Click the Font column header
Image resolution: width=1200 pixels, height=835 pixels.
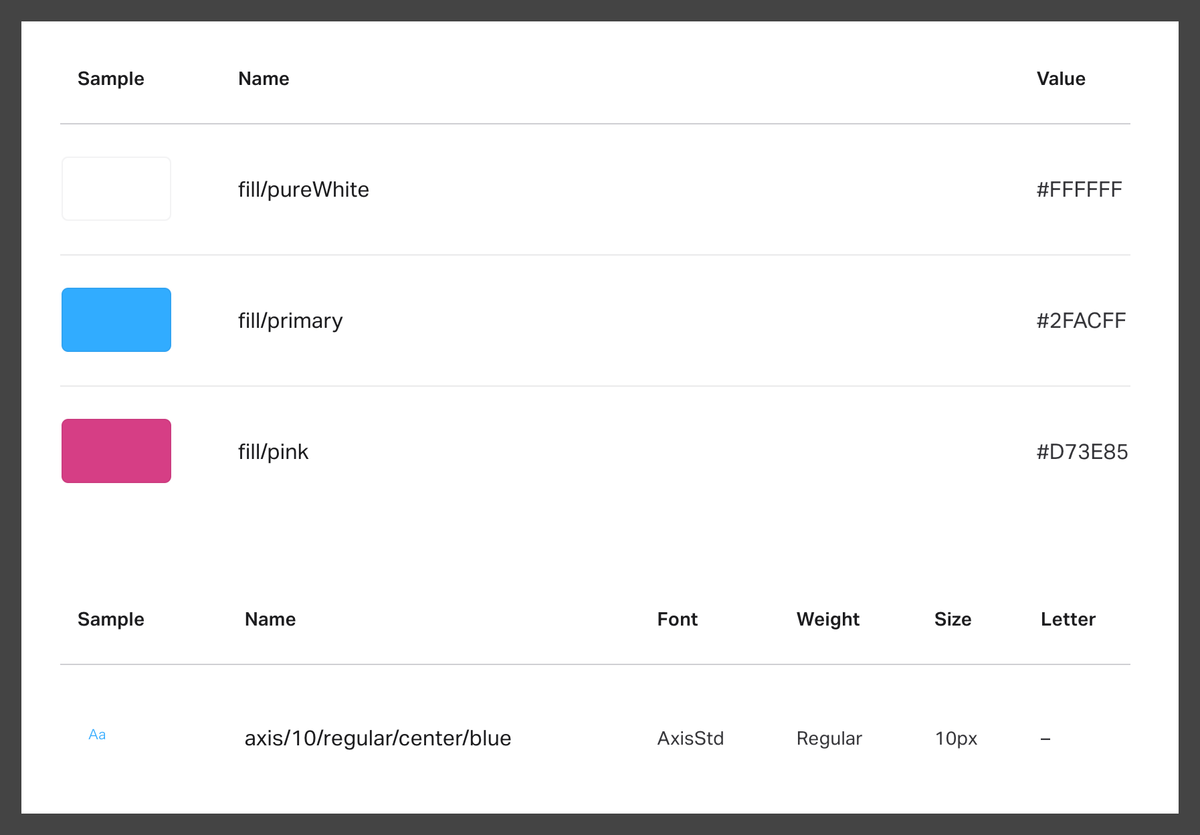tap(677, 619)
